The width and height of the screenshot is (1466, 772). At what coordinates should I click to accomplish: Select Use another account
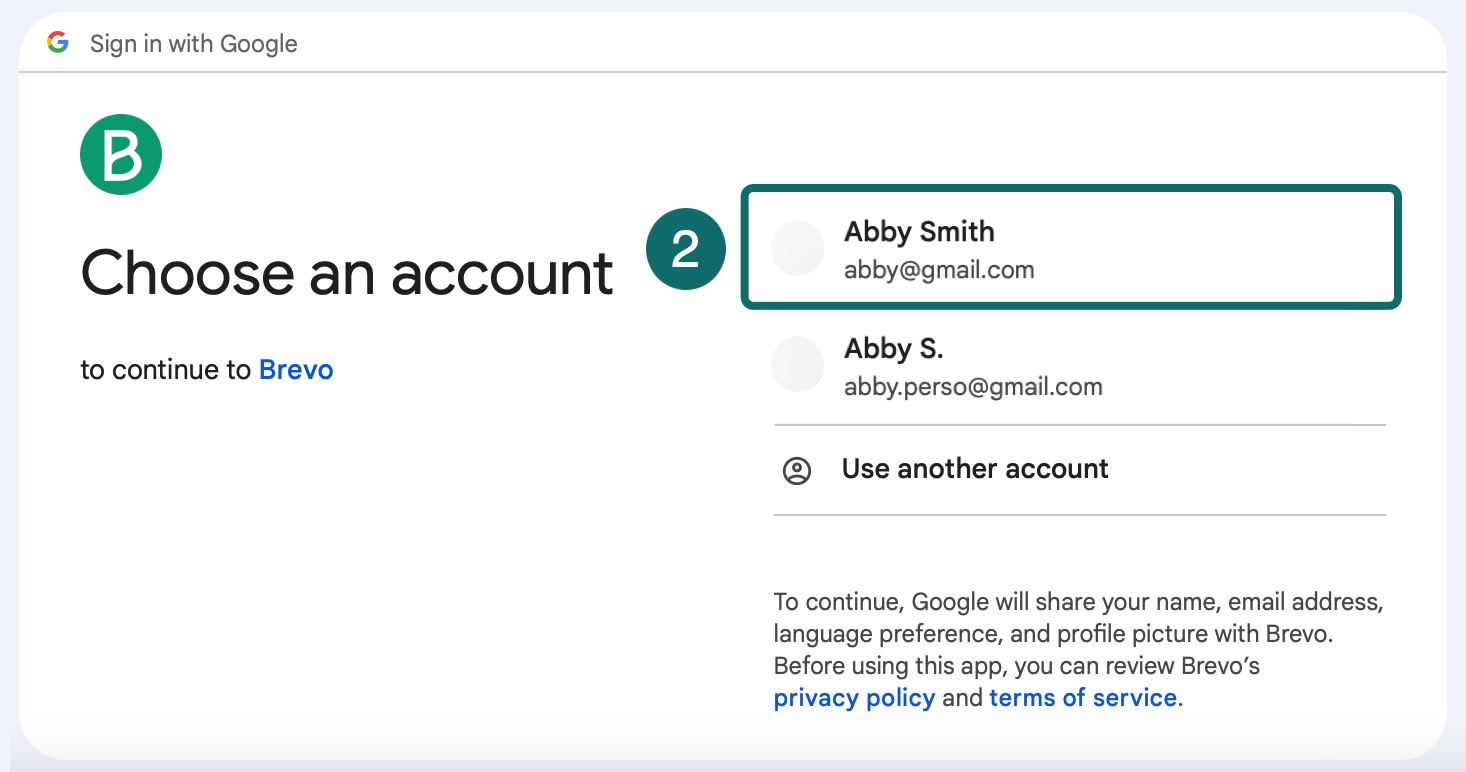[975, 468]
